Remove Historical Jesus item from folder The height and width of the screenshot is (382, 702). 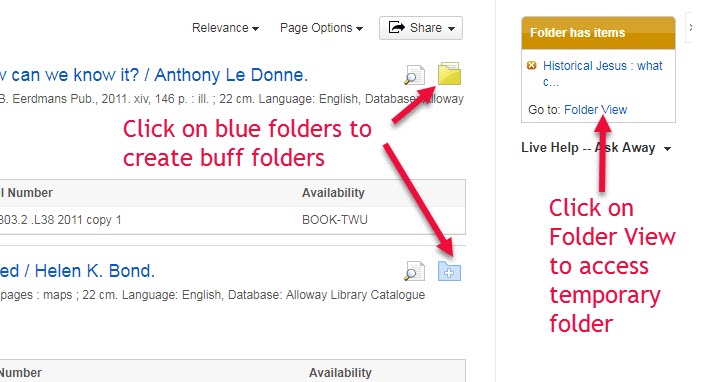(532, 65)
